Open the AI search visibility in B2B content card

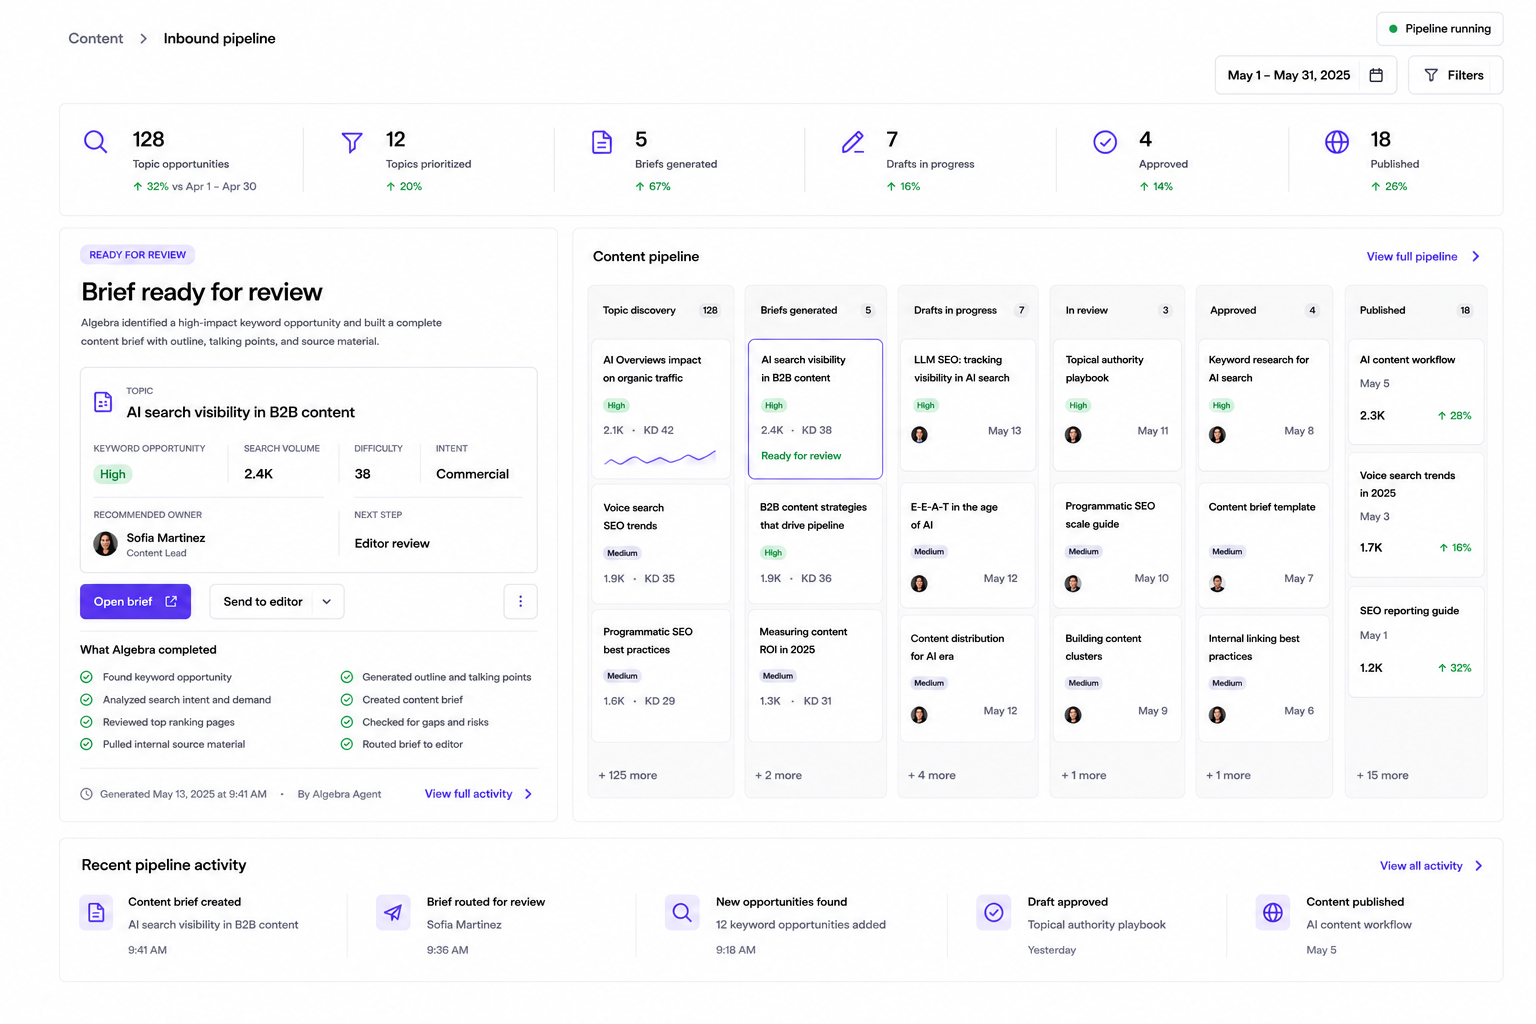pyautogui.click(x=815, y=409)
